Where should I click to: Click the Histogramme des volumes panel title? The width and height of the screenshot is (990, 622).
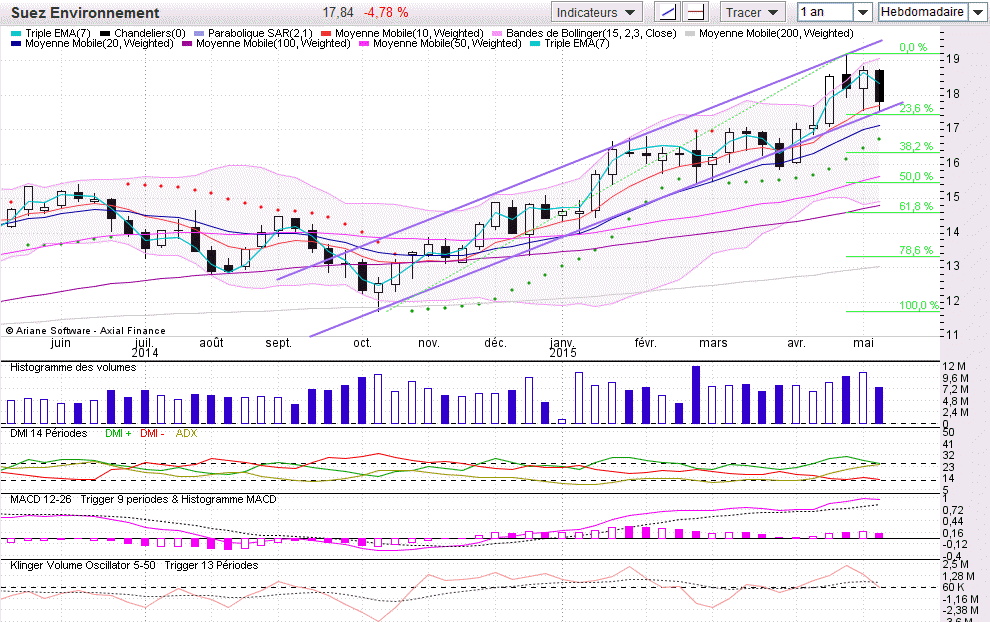(73, 368)
